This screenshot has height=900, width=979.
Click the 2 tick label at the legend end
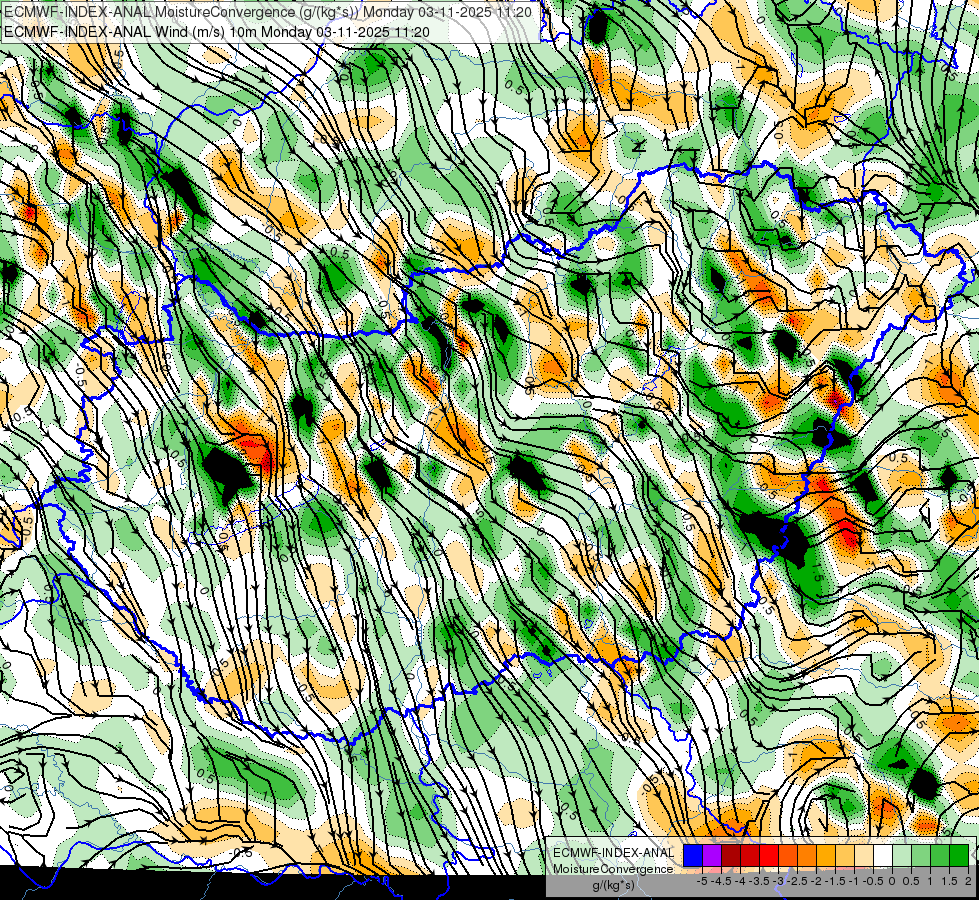pos(968,881)
